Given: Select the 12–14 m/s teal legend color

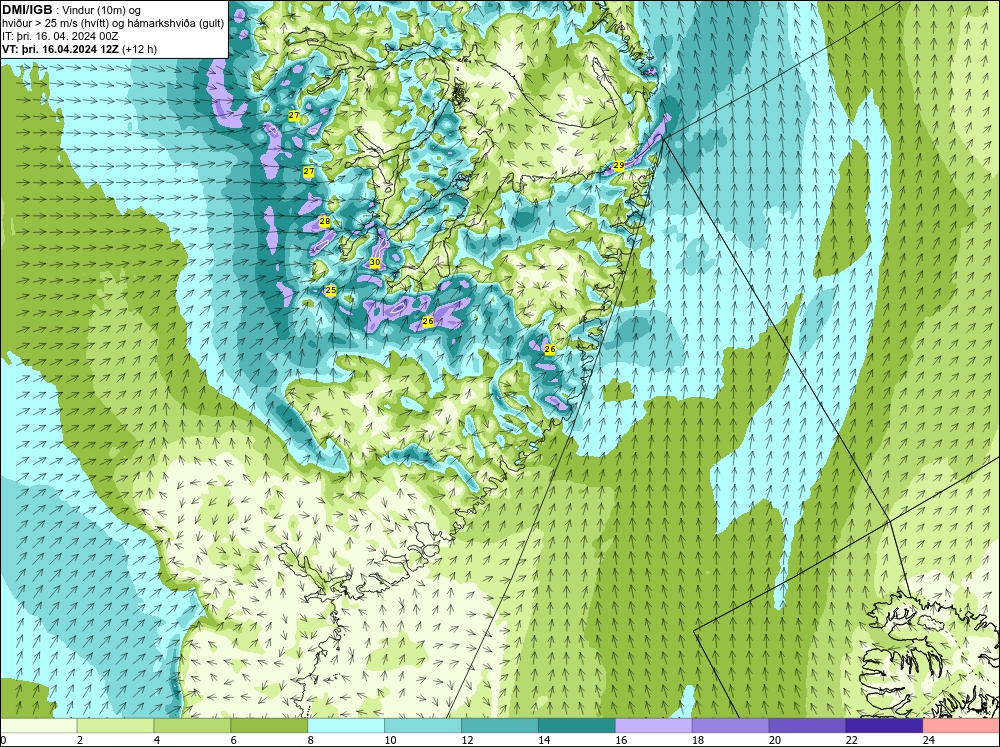Looking at the screenshot, I should pyautogui.click(x=499, y=725).
